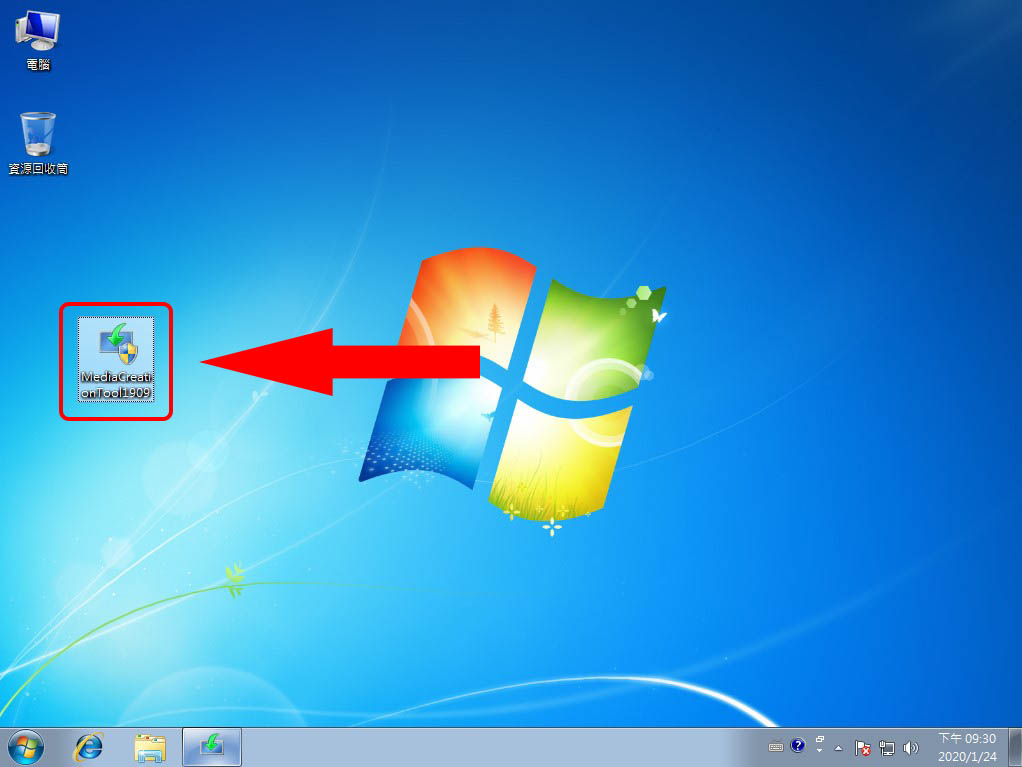The height and width of the screenshot is (767, 1022).
Task: Open the blue help question mark icon
Action: pos(797,745)
